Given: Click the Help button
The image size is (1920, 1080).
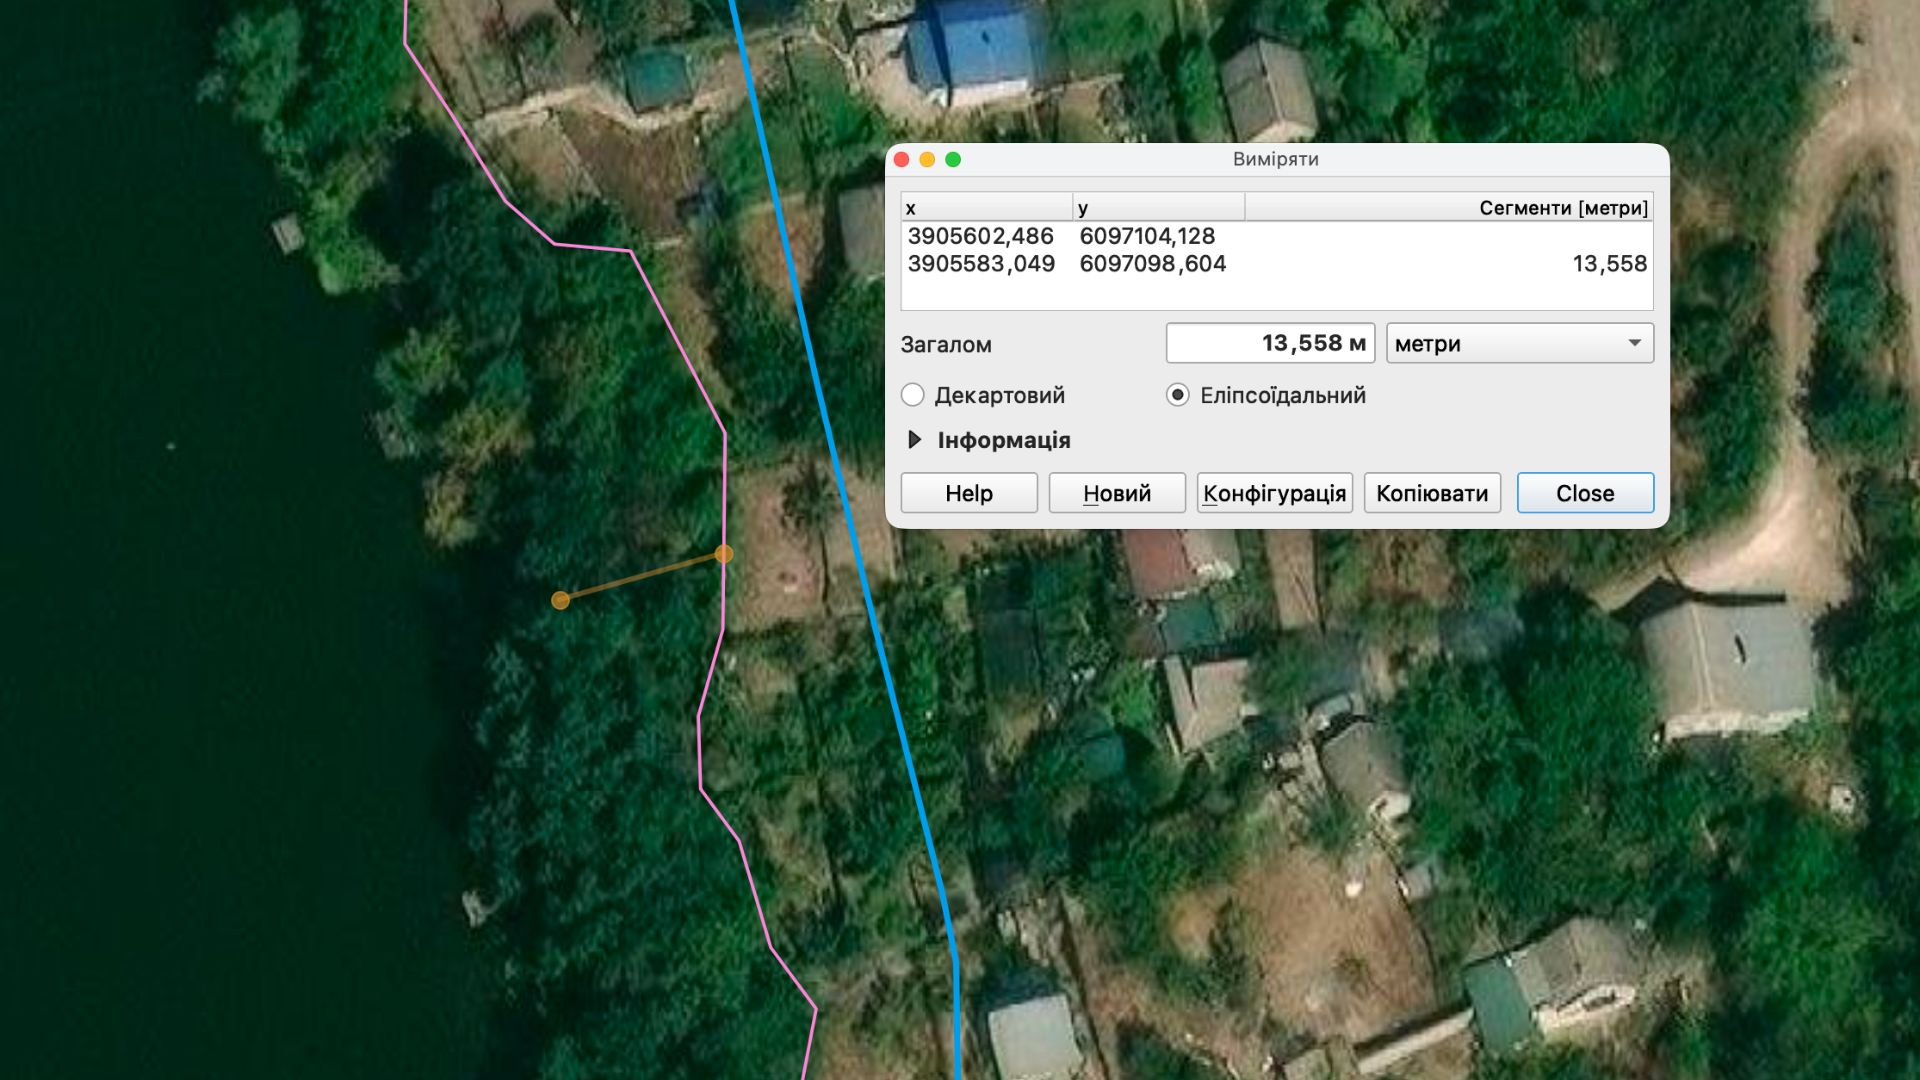Looking at the screenshot, I should 968,493.
